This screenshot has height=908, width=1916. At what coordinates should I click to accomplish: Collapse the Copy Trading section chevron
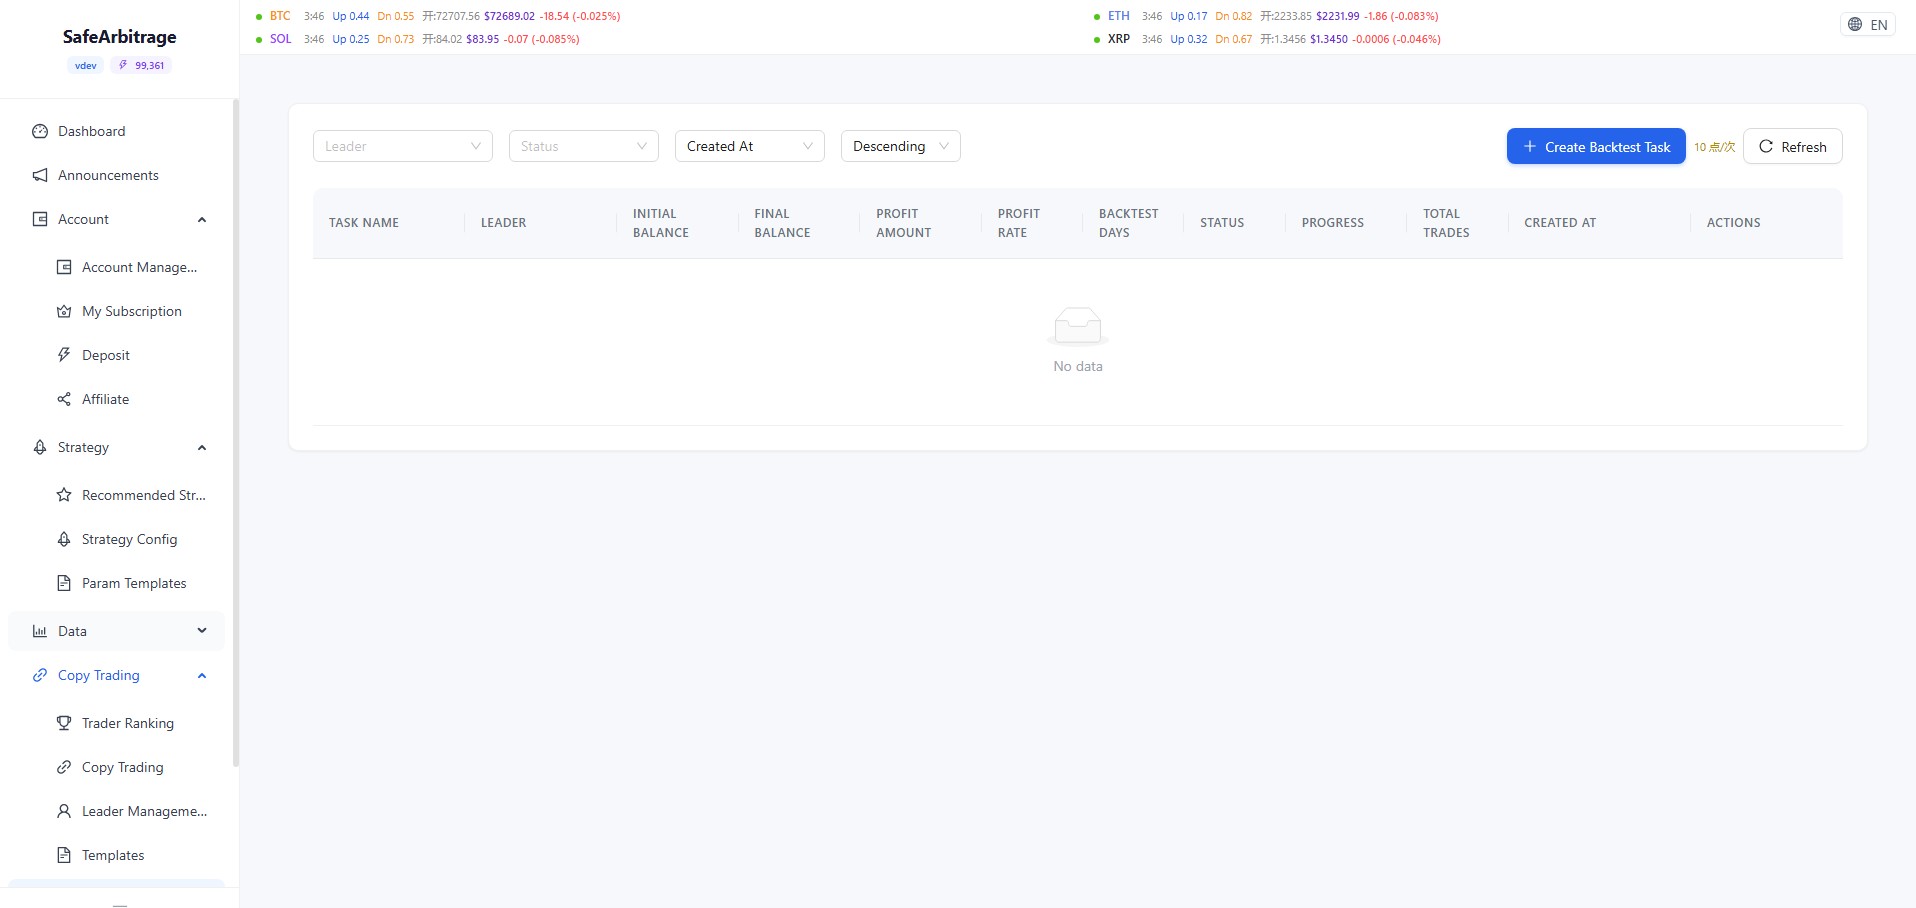(201, 675)
